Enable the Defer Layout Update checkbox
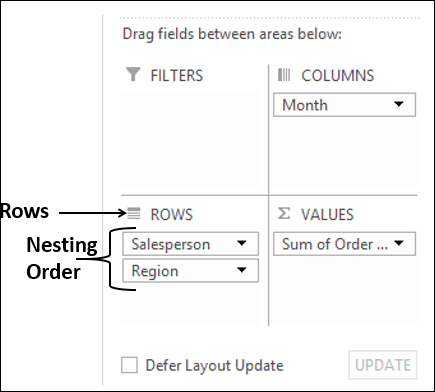 (x=129, y=365)
